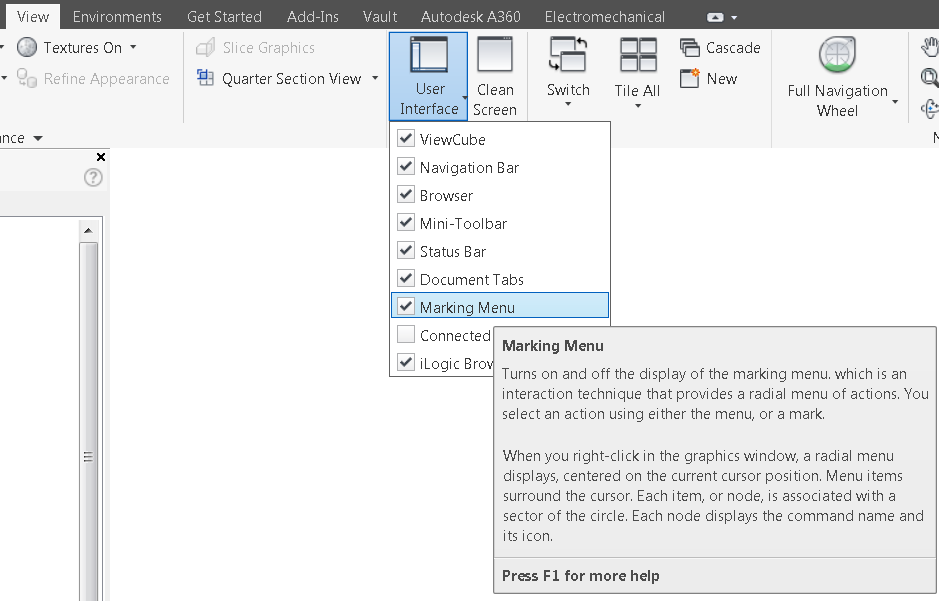Click the User Interface button
Viewport: 939px width, 601px height.
(x=428, y=70)
